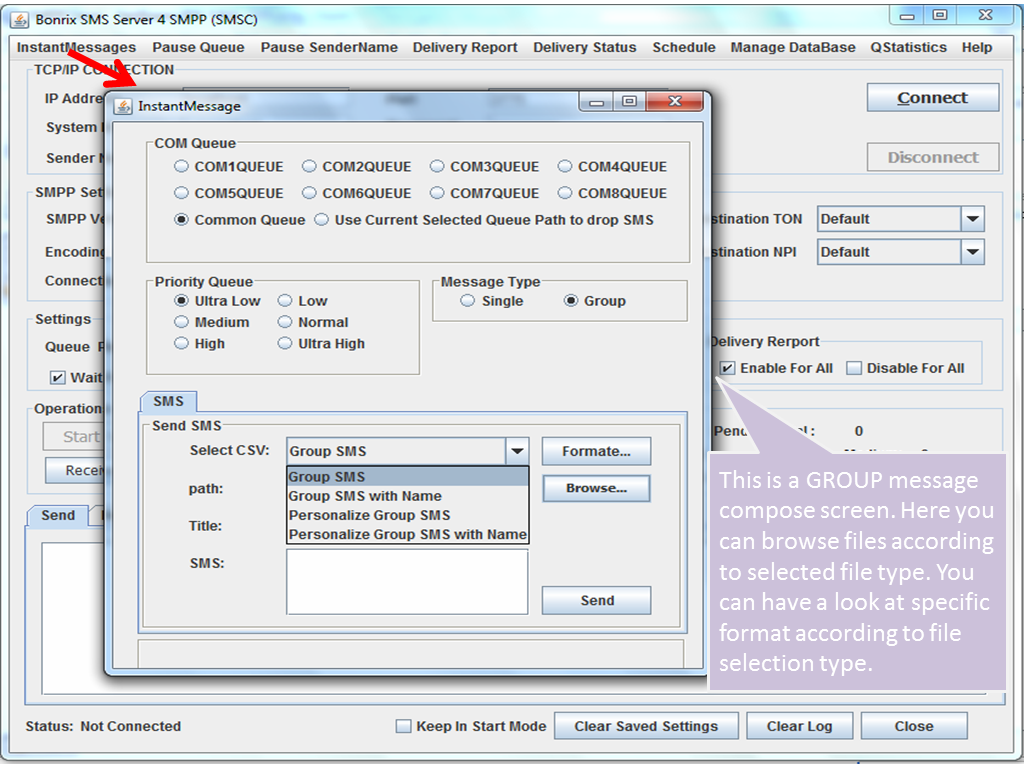Click the Send button in InstantMessage

596,601
